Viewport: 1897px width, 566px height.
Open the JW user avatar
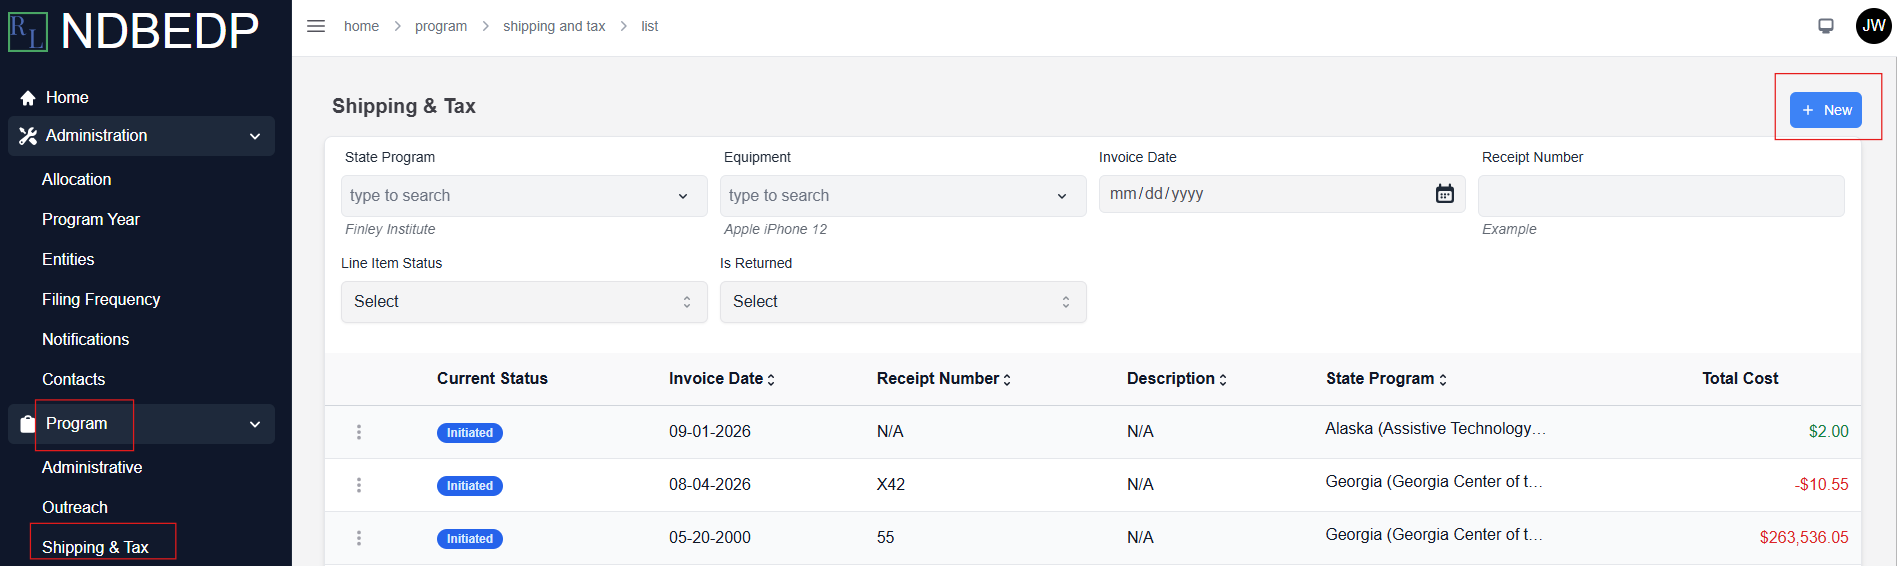(x=1873, y=26)
